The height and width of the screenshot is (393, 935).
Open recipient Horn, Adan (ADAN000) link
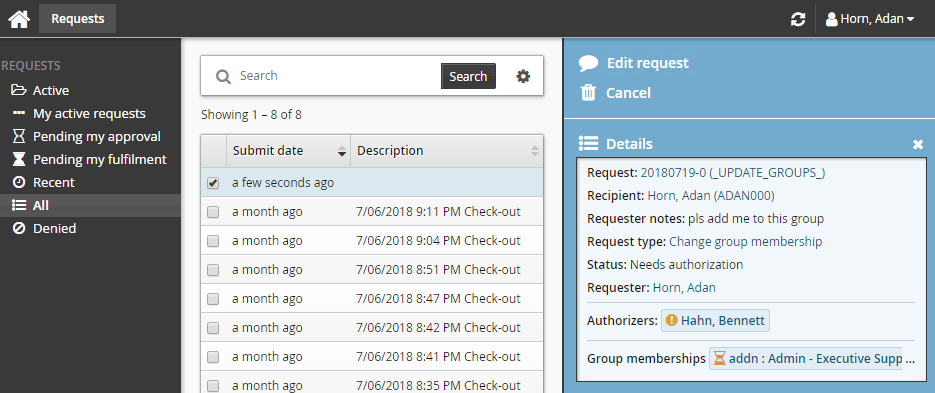[x=711, y=196]
